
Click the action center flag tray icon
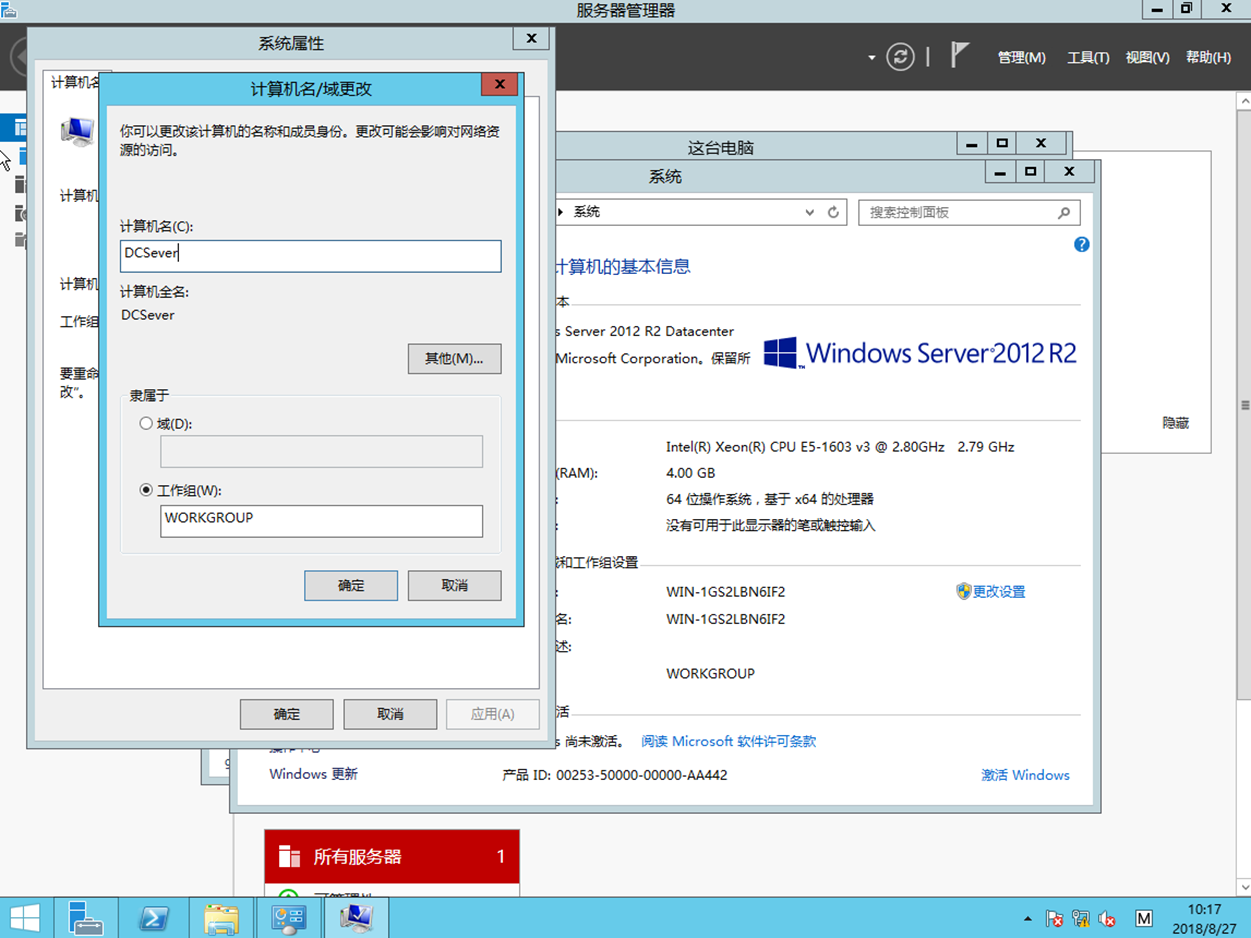point(1054,919)
